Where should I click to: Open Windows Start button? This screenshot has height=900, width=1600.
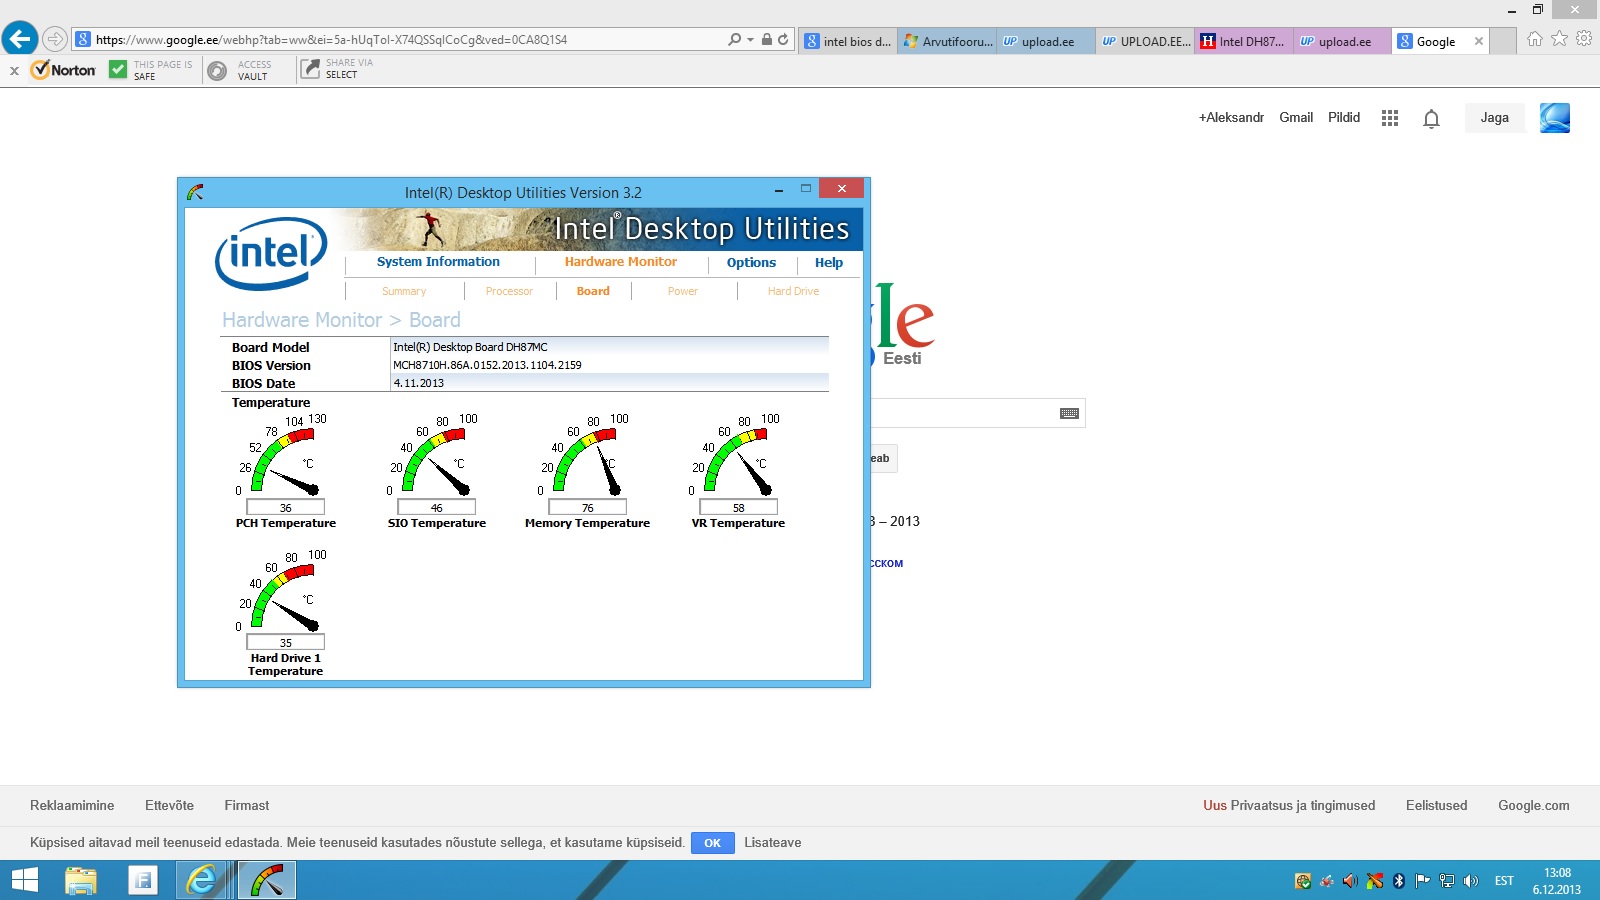coord(24,880)
